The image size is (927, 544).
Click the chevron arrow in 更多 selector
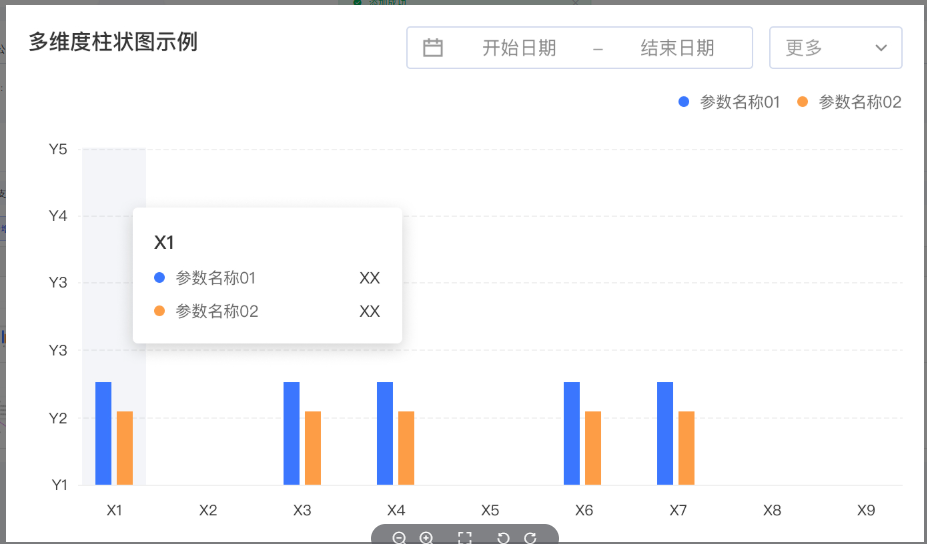tap(881, 48)
